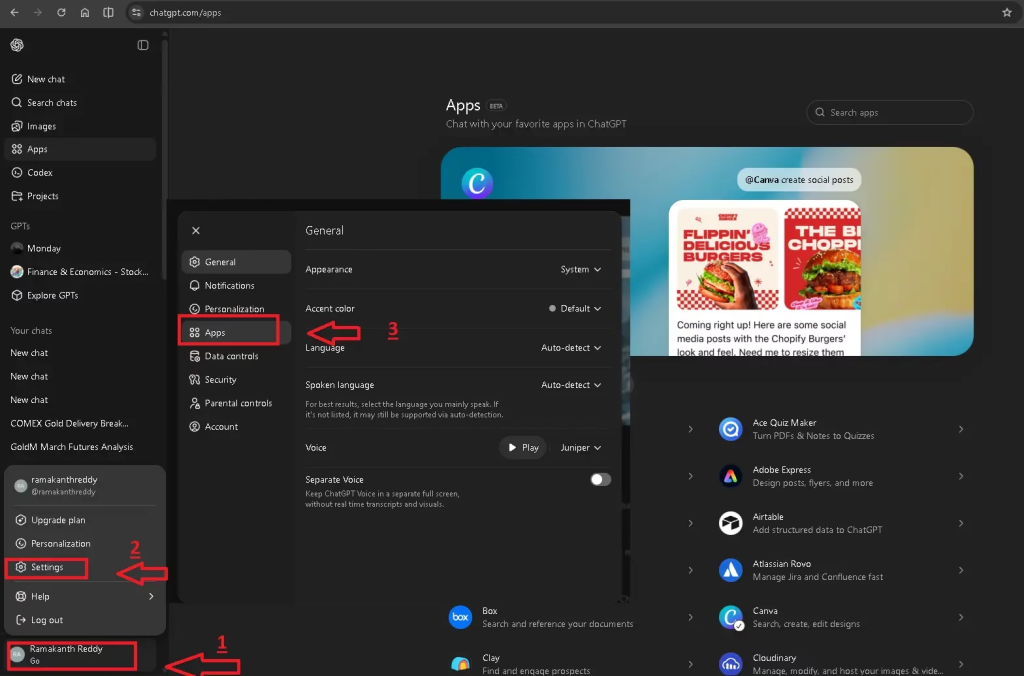Click the Ace Quiz Maker icon

[x=731, y=429]
